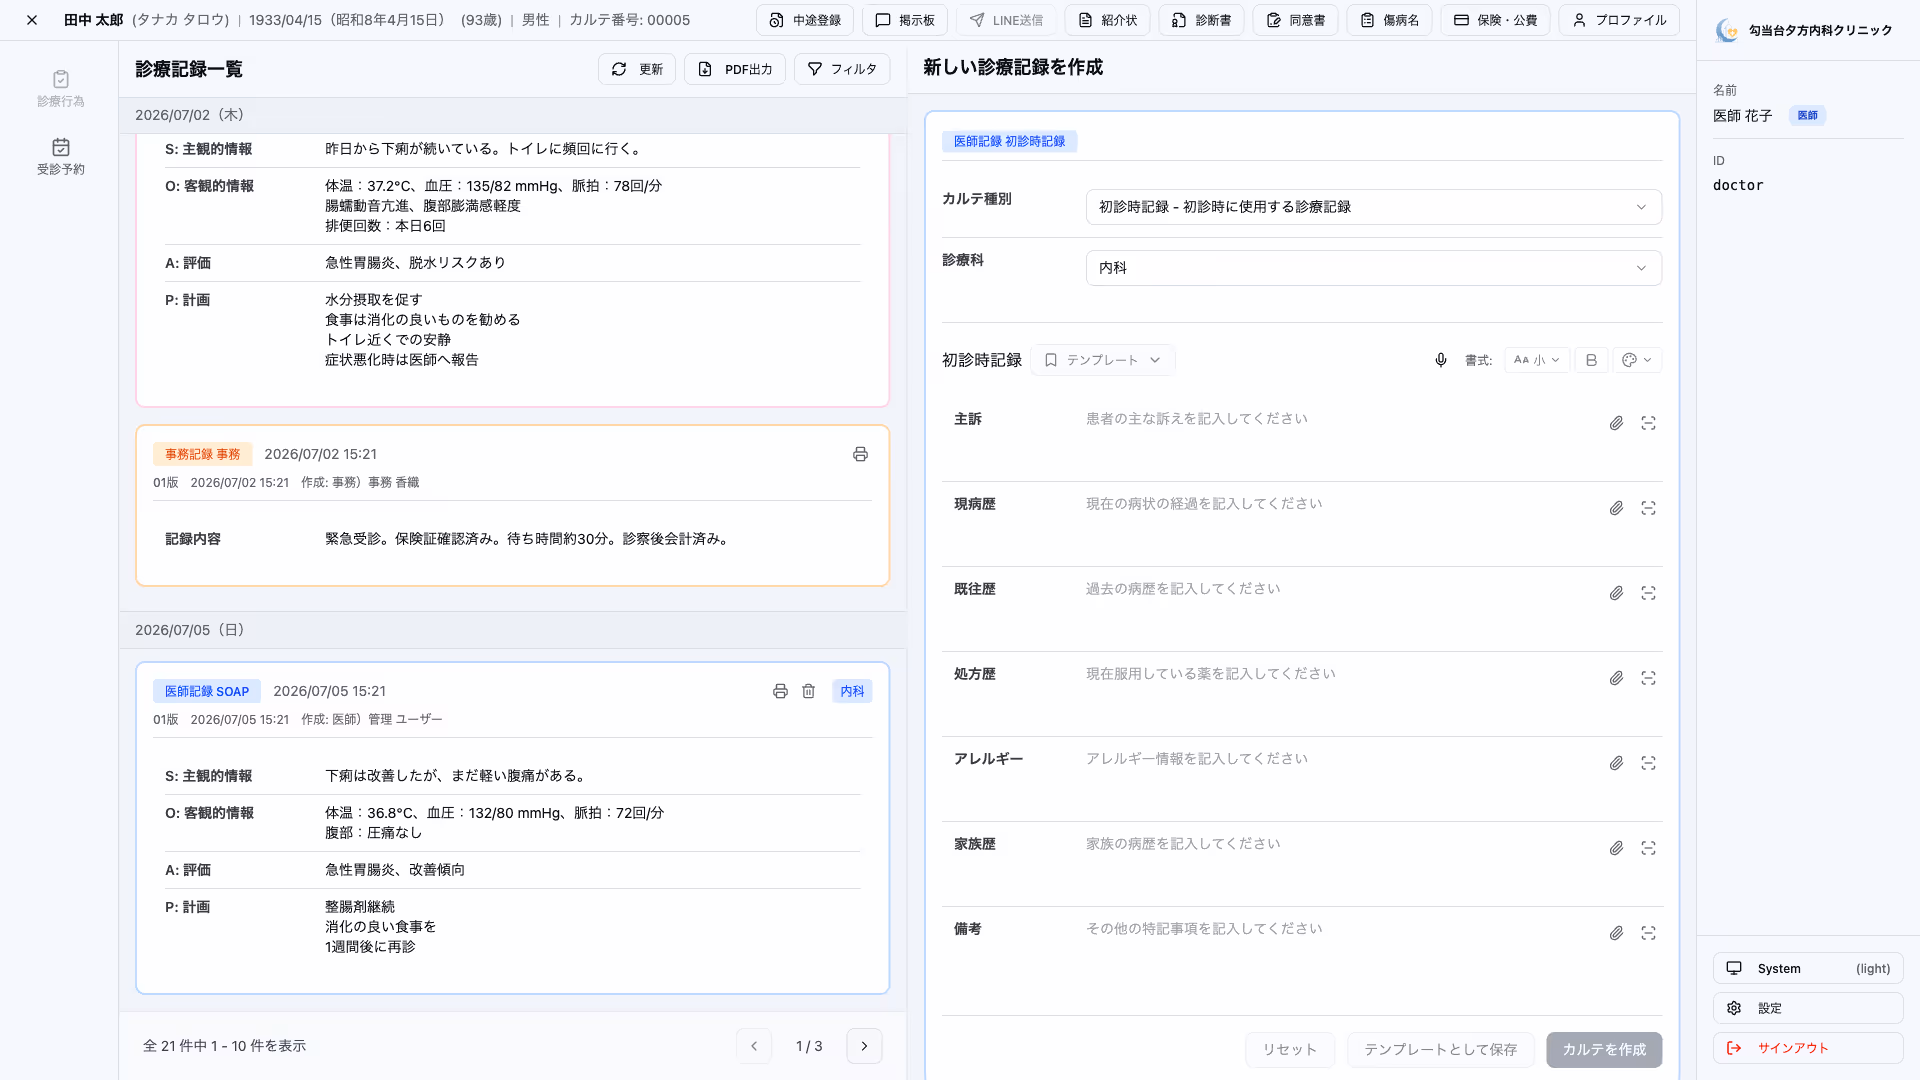The height and width of the screenshot is (1080, 1920).
Task: Attach a file to 備考
Action: (1616, 933)
